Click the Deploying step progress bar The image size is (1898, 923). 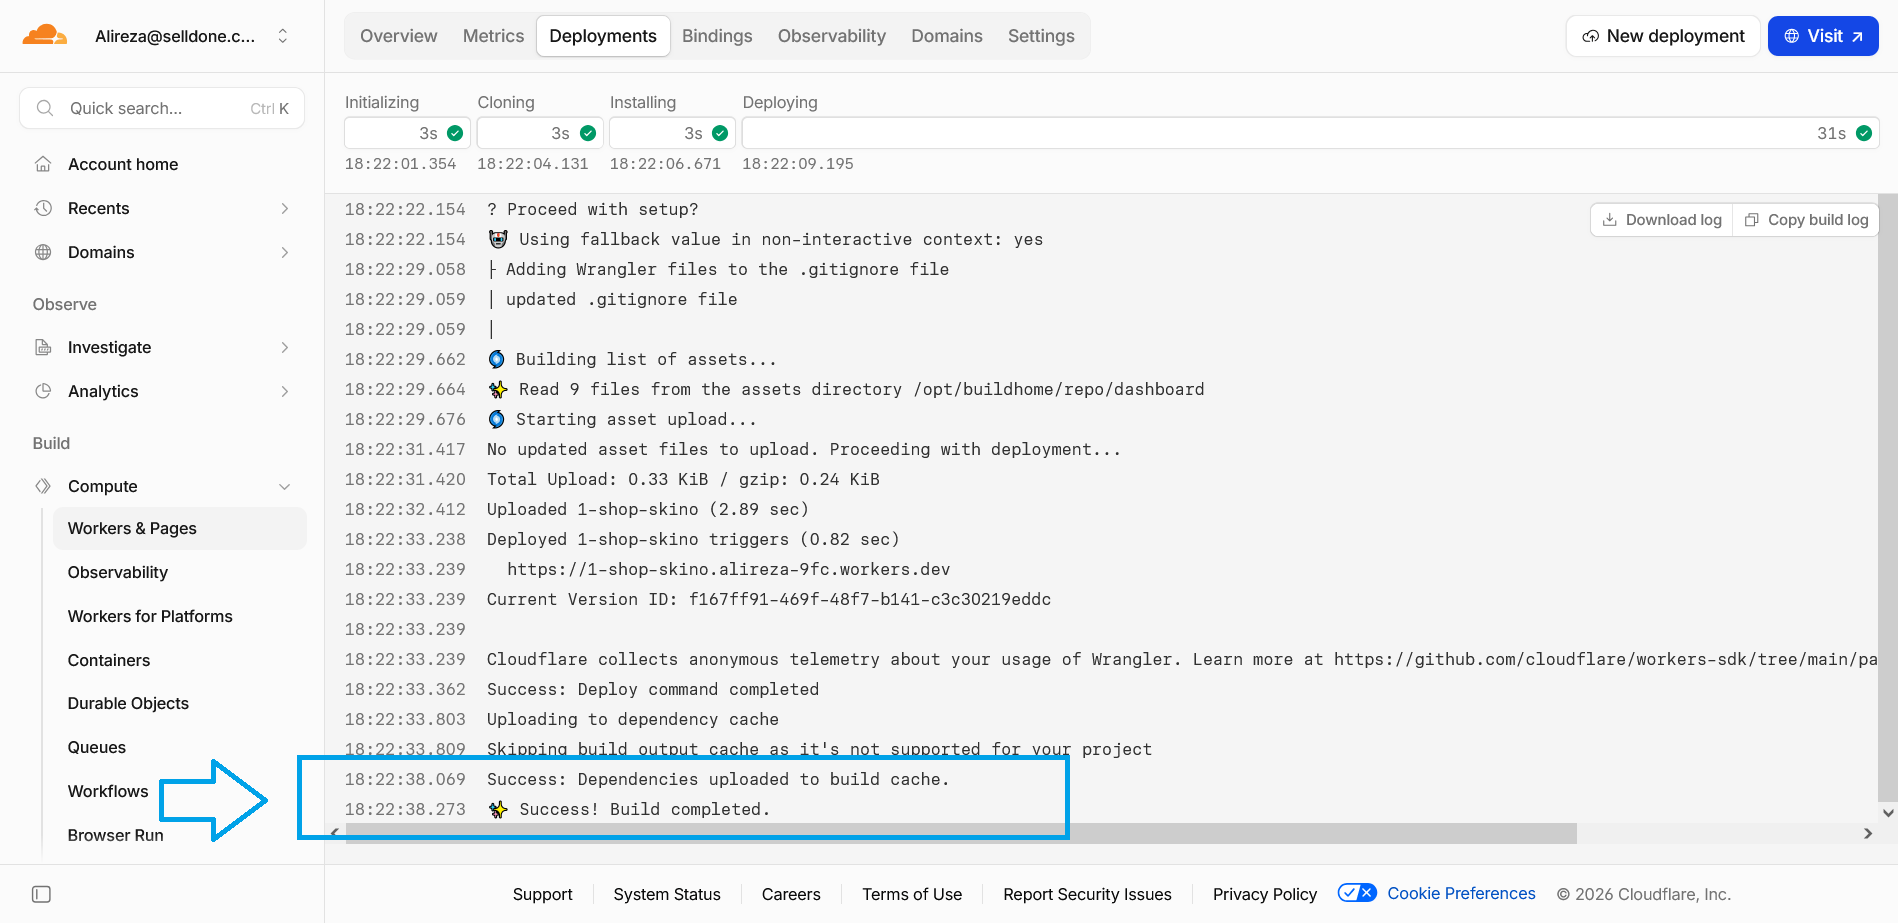pyautogui.click(x=1310, y=133)
